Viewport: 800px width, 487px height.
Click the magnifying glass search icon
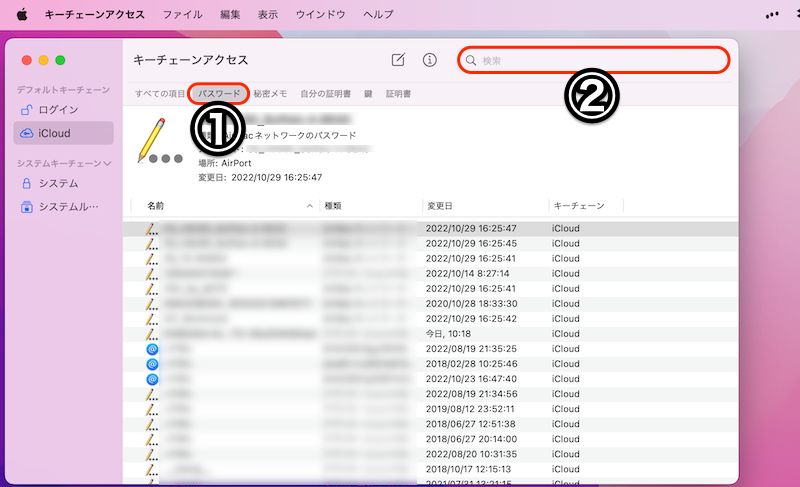(x=470, y=61)
